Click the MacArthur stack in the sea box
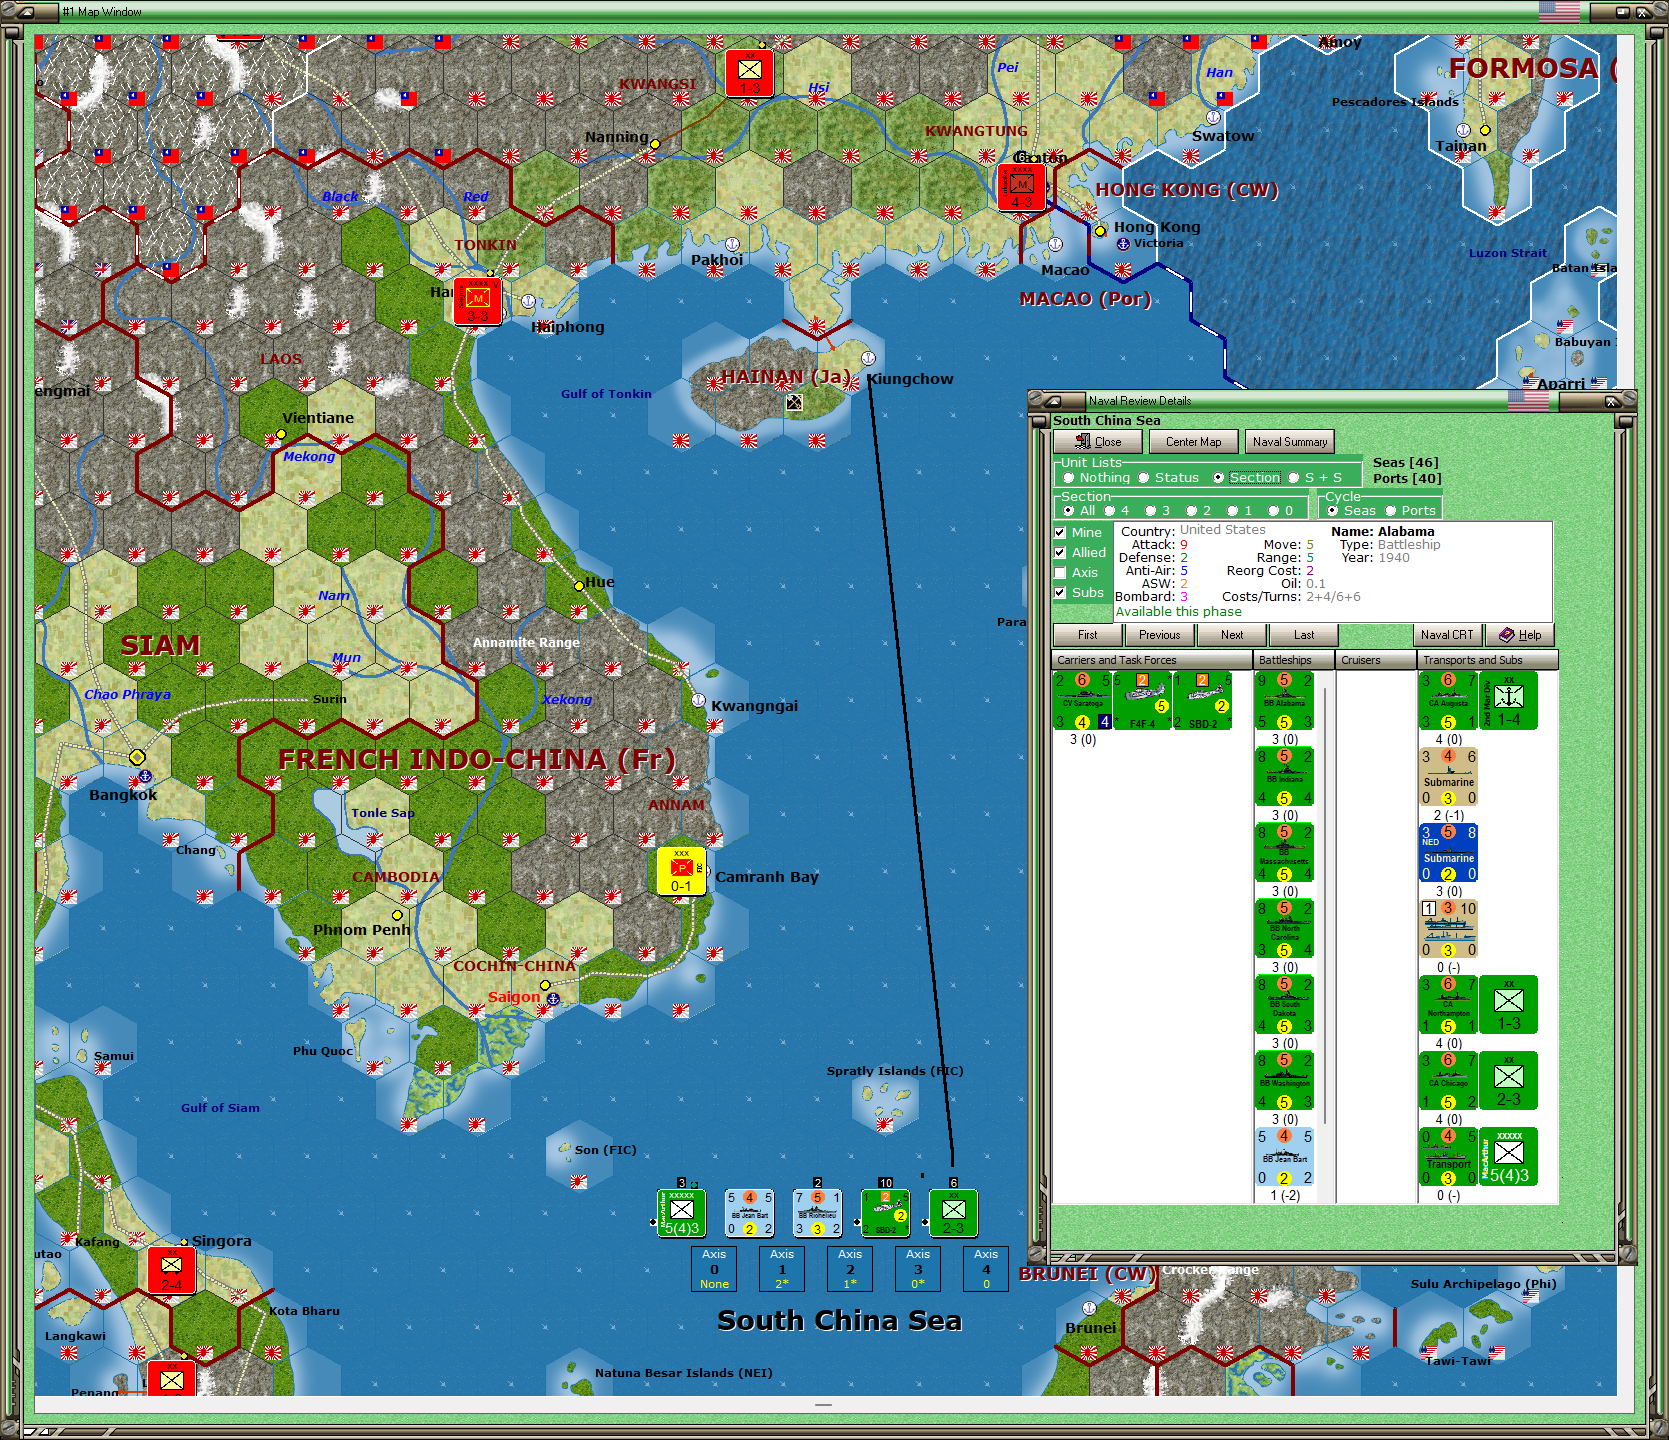Screen dimensions: 1669x1440 [x=681, y=1213]
